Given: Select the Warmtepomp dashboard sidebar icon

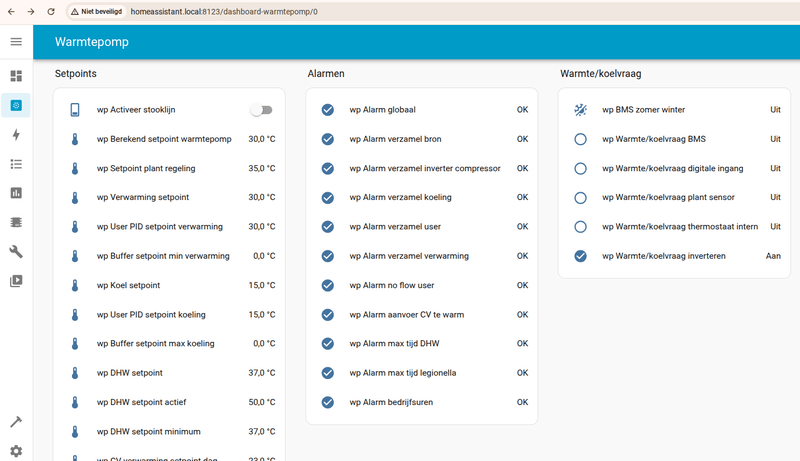Looking at the screenshot, I should (16, 106).
